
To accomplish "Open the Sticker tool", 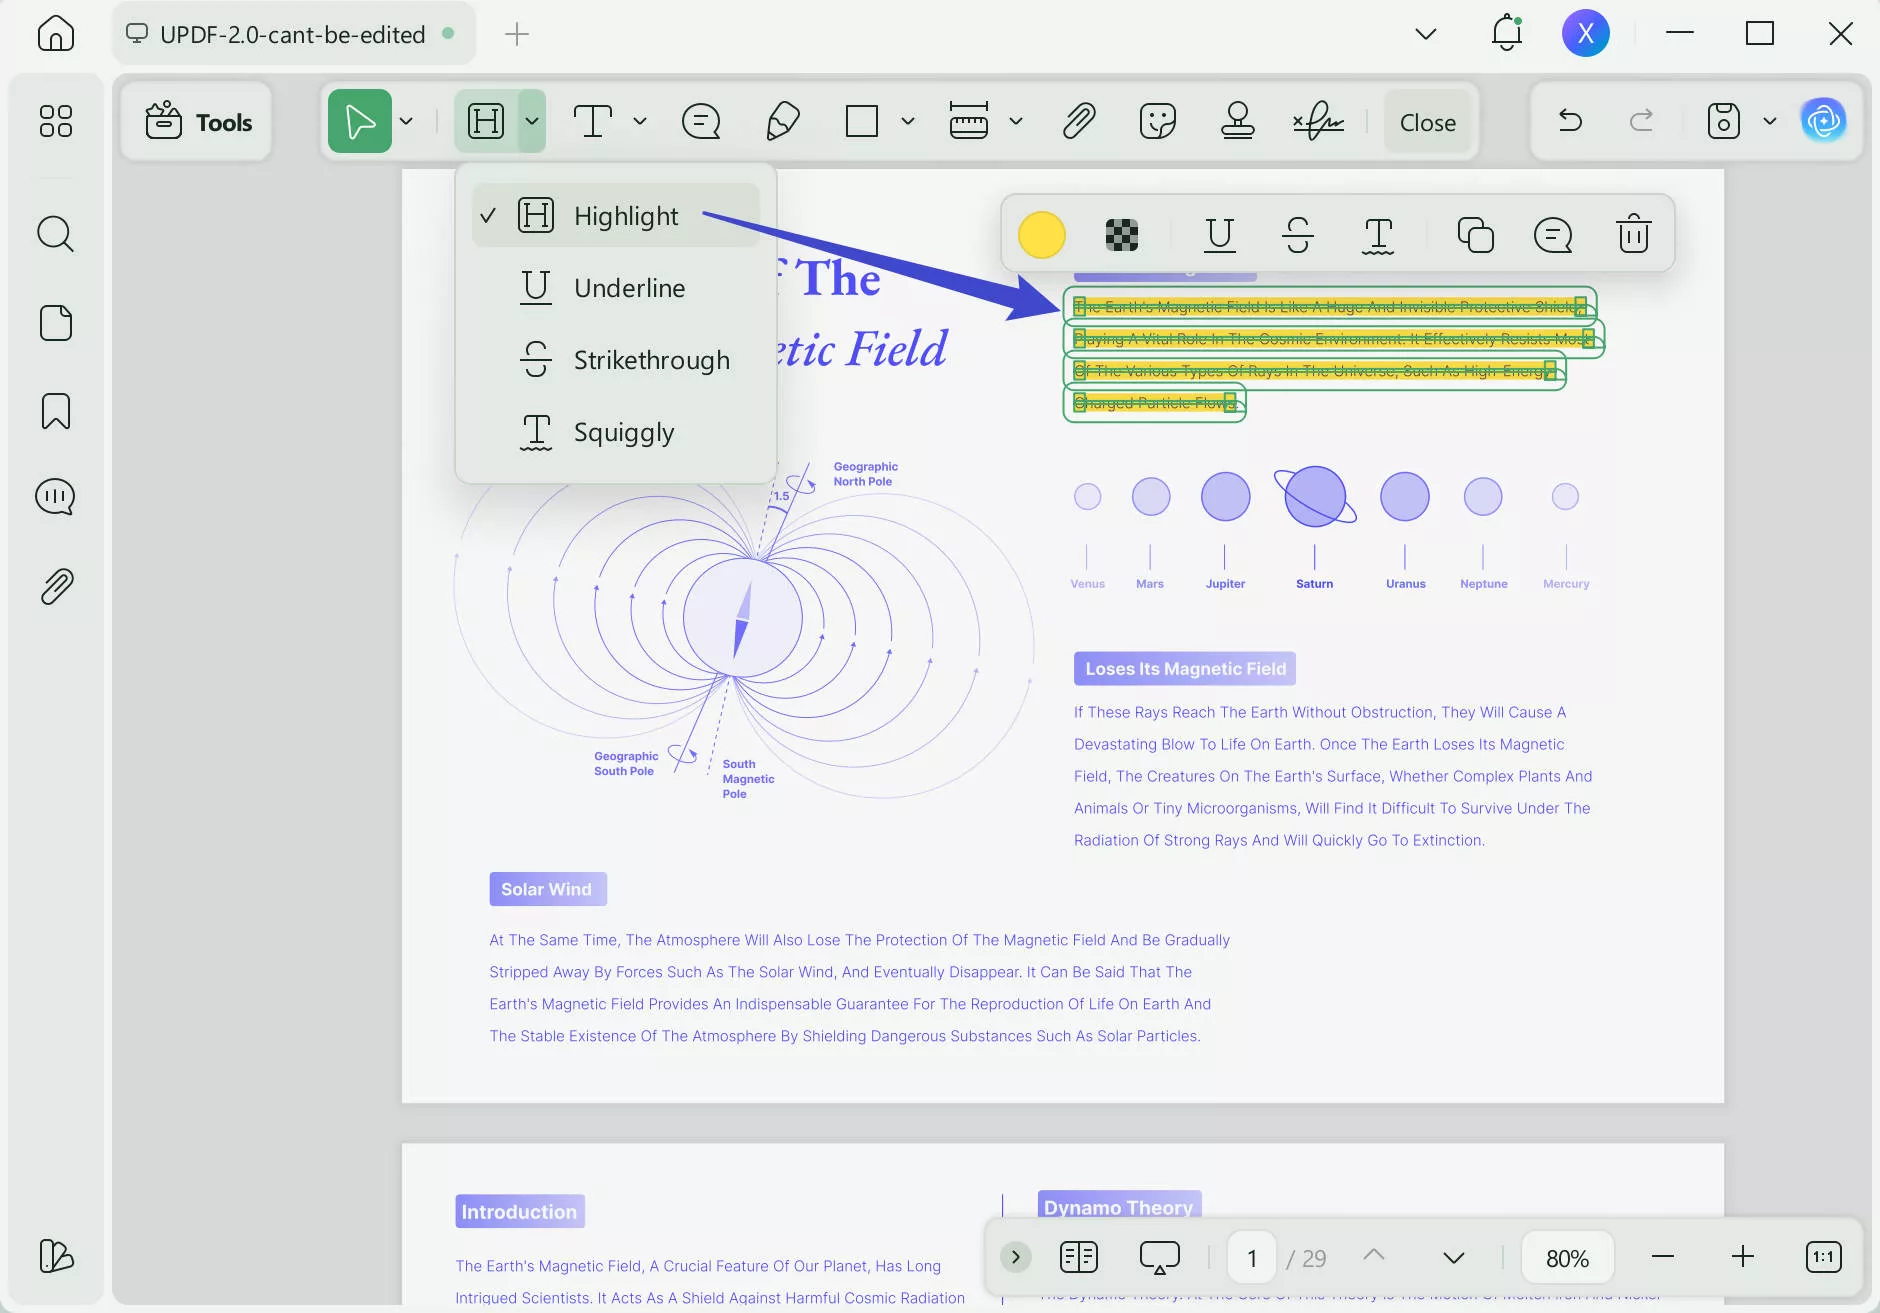I will [1157, 120].
